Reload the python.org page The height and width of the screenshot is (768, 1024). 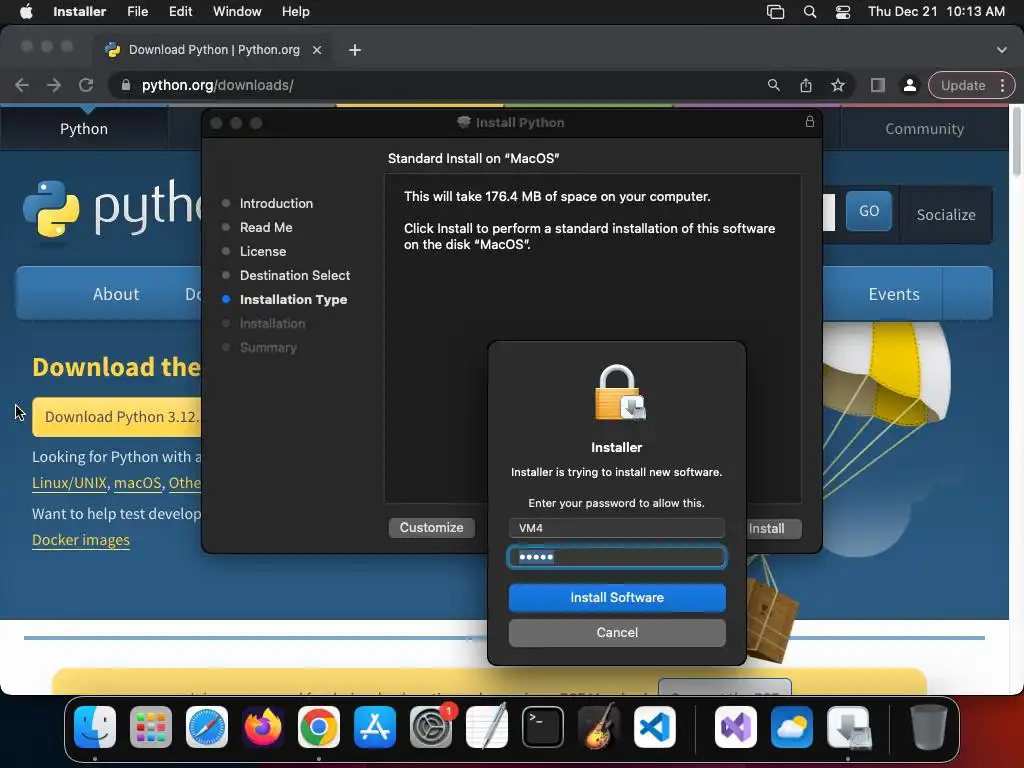click(86, 85)
